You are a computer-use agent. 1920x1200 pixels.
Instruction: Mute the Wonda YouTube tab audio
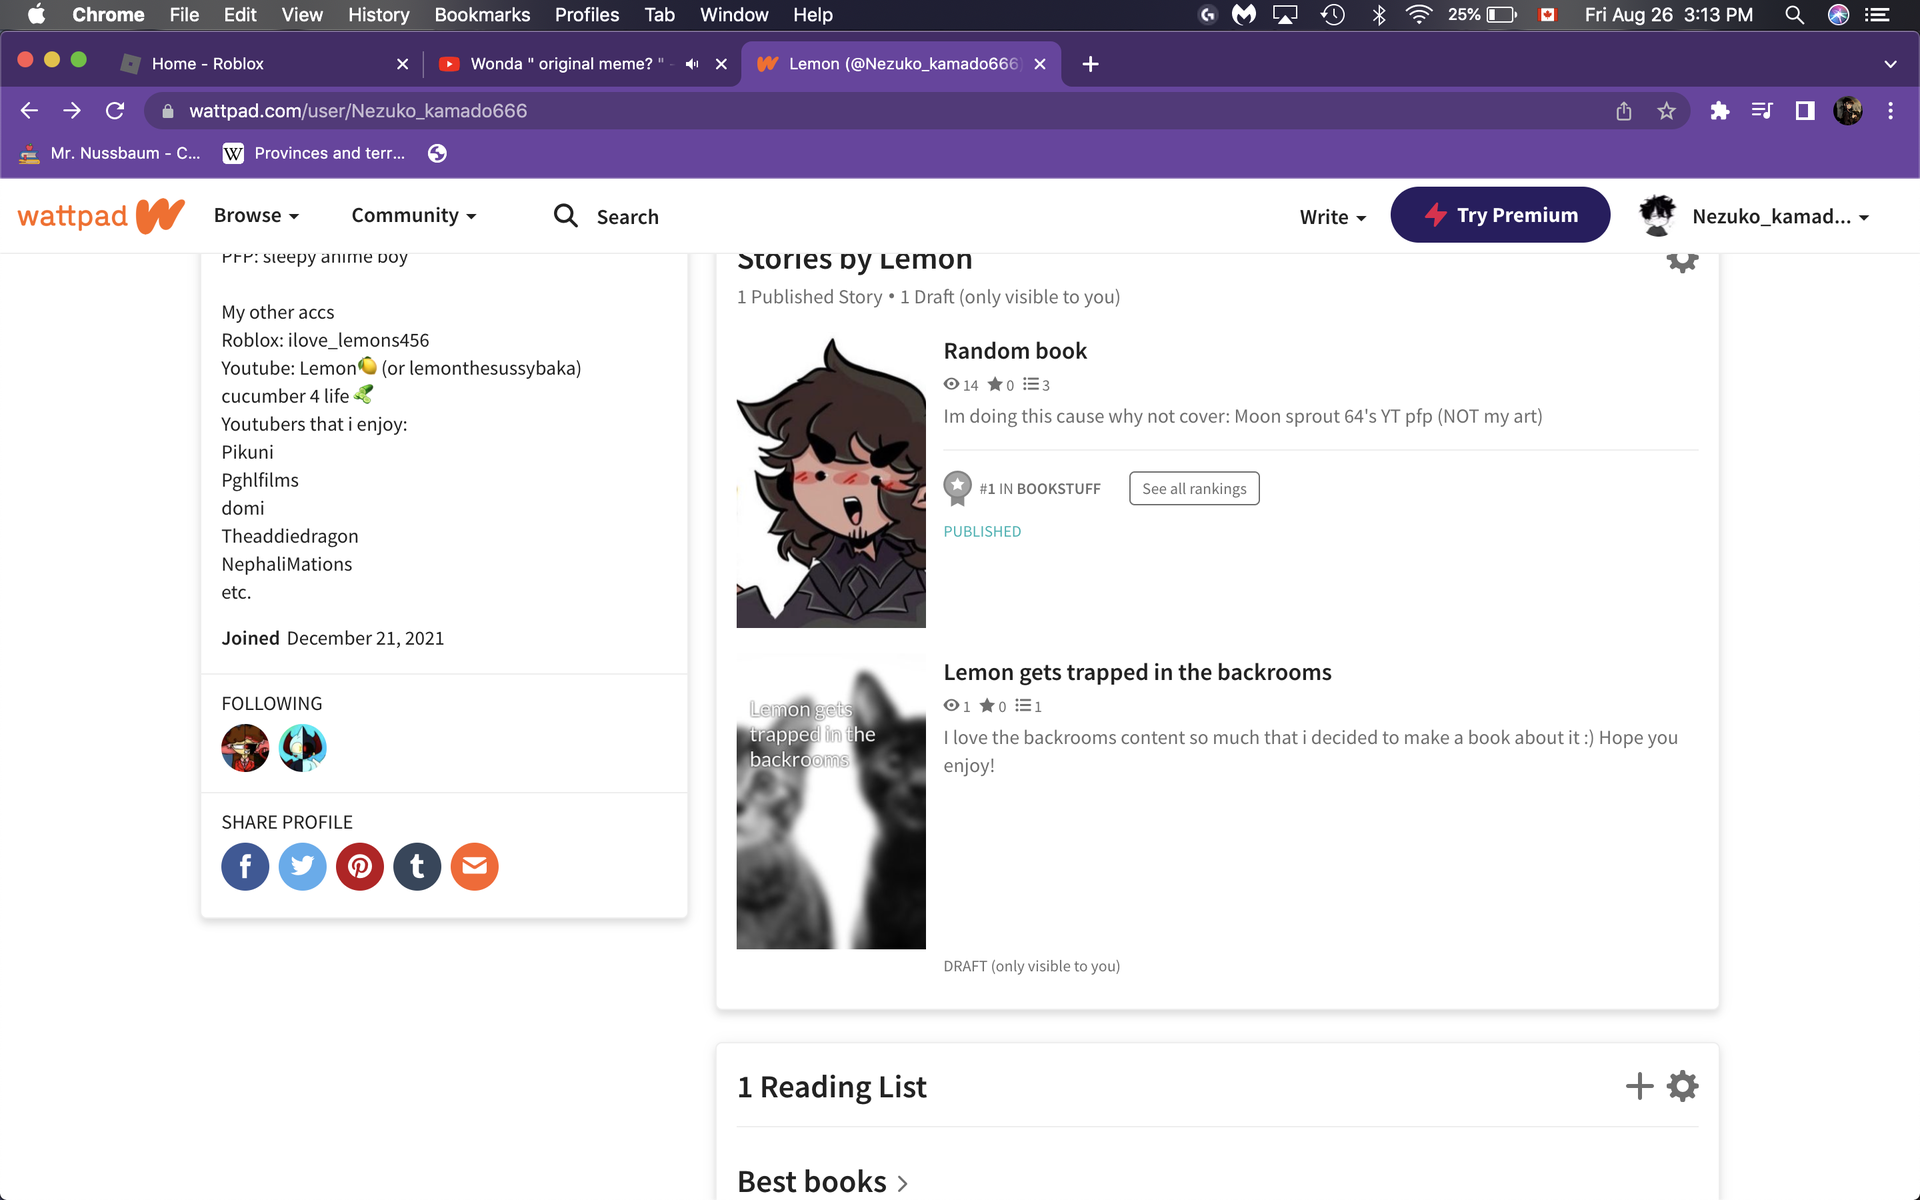[x=692, y=64]
